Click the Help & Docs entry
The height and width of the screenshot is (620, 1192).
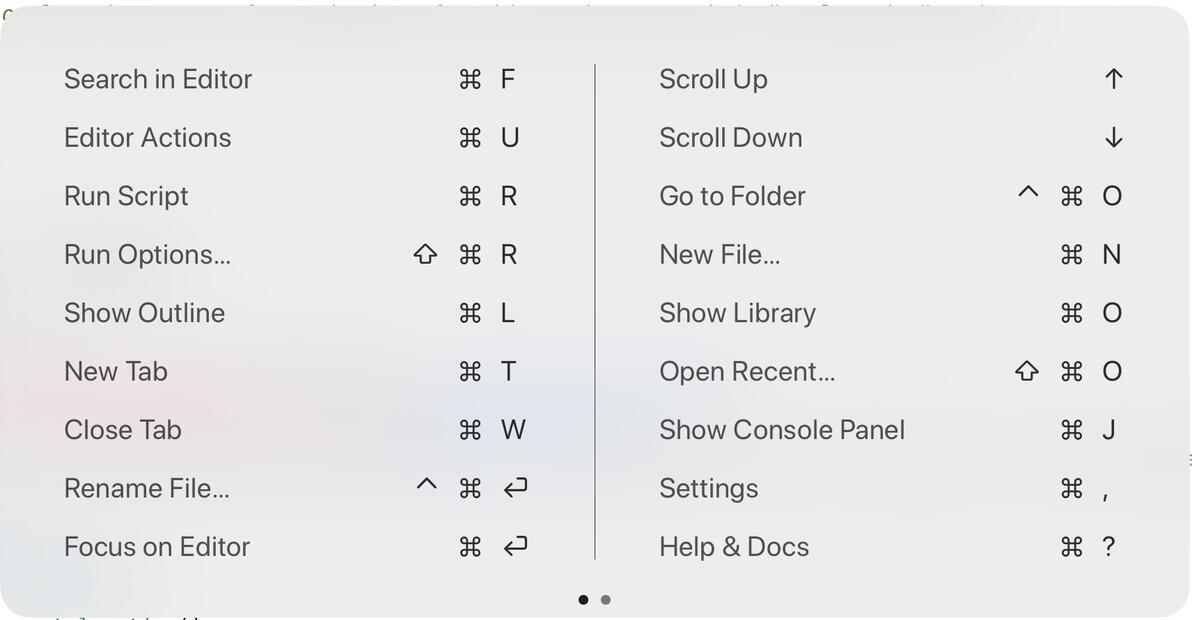pyautogui.click(x=734, y=547)
